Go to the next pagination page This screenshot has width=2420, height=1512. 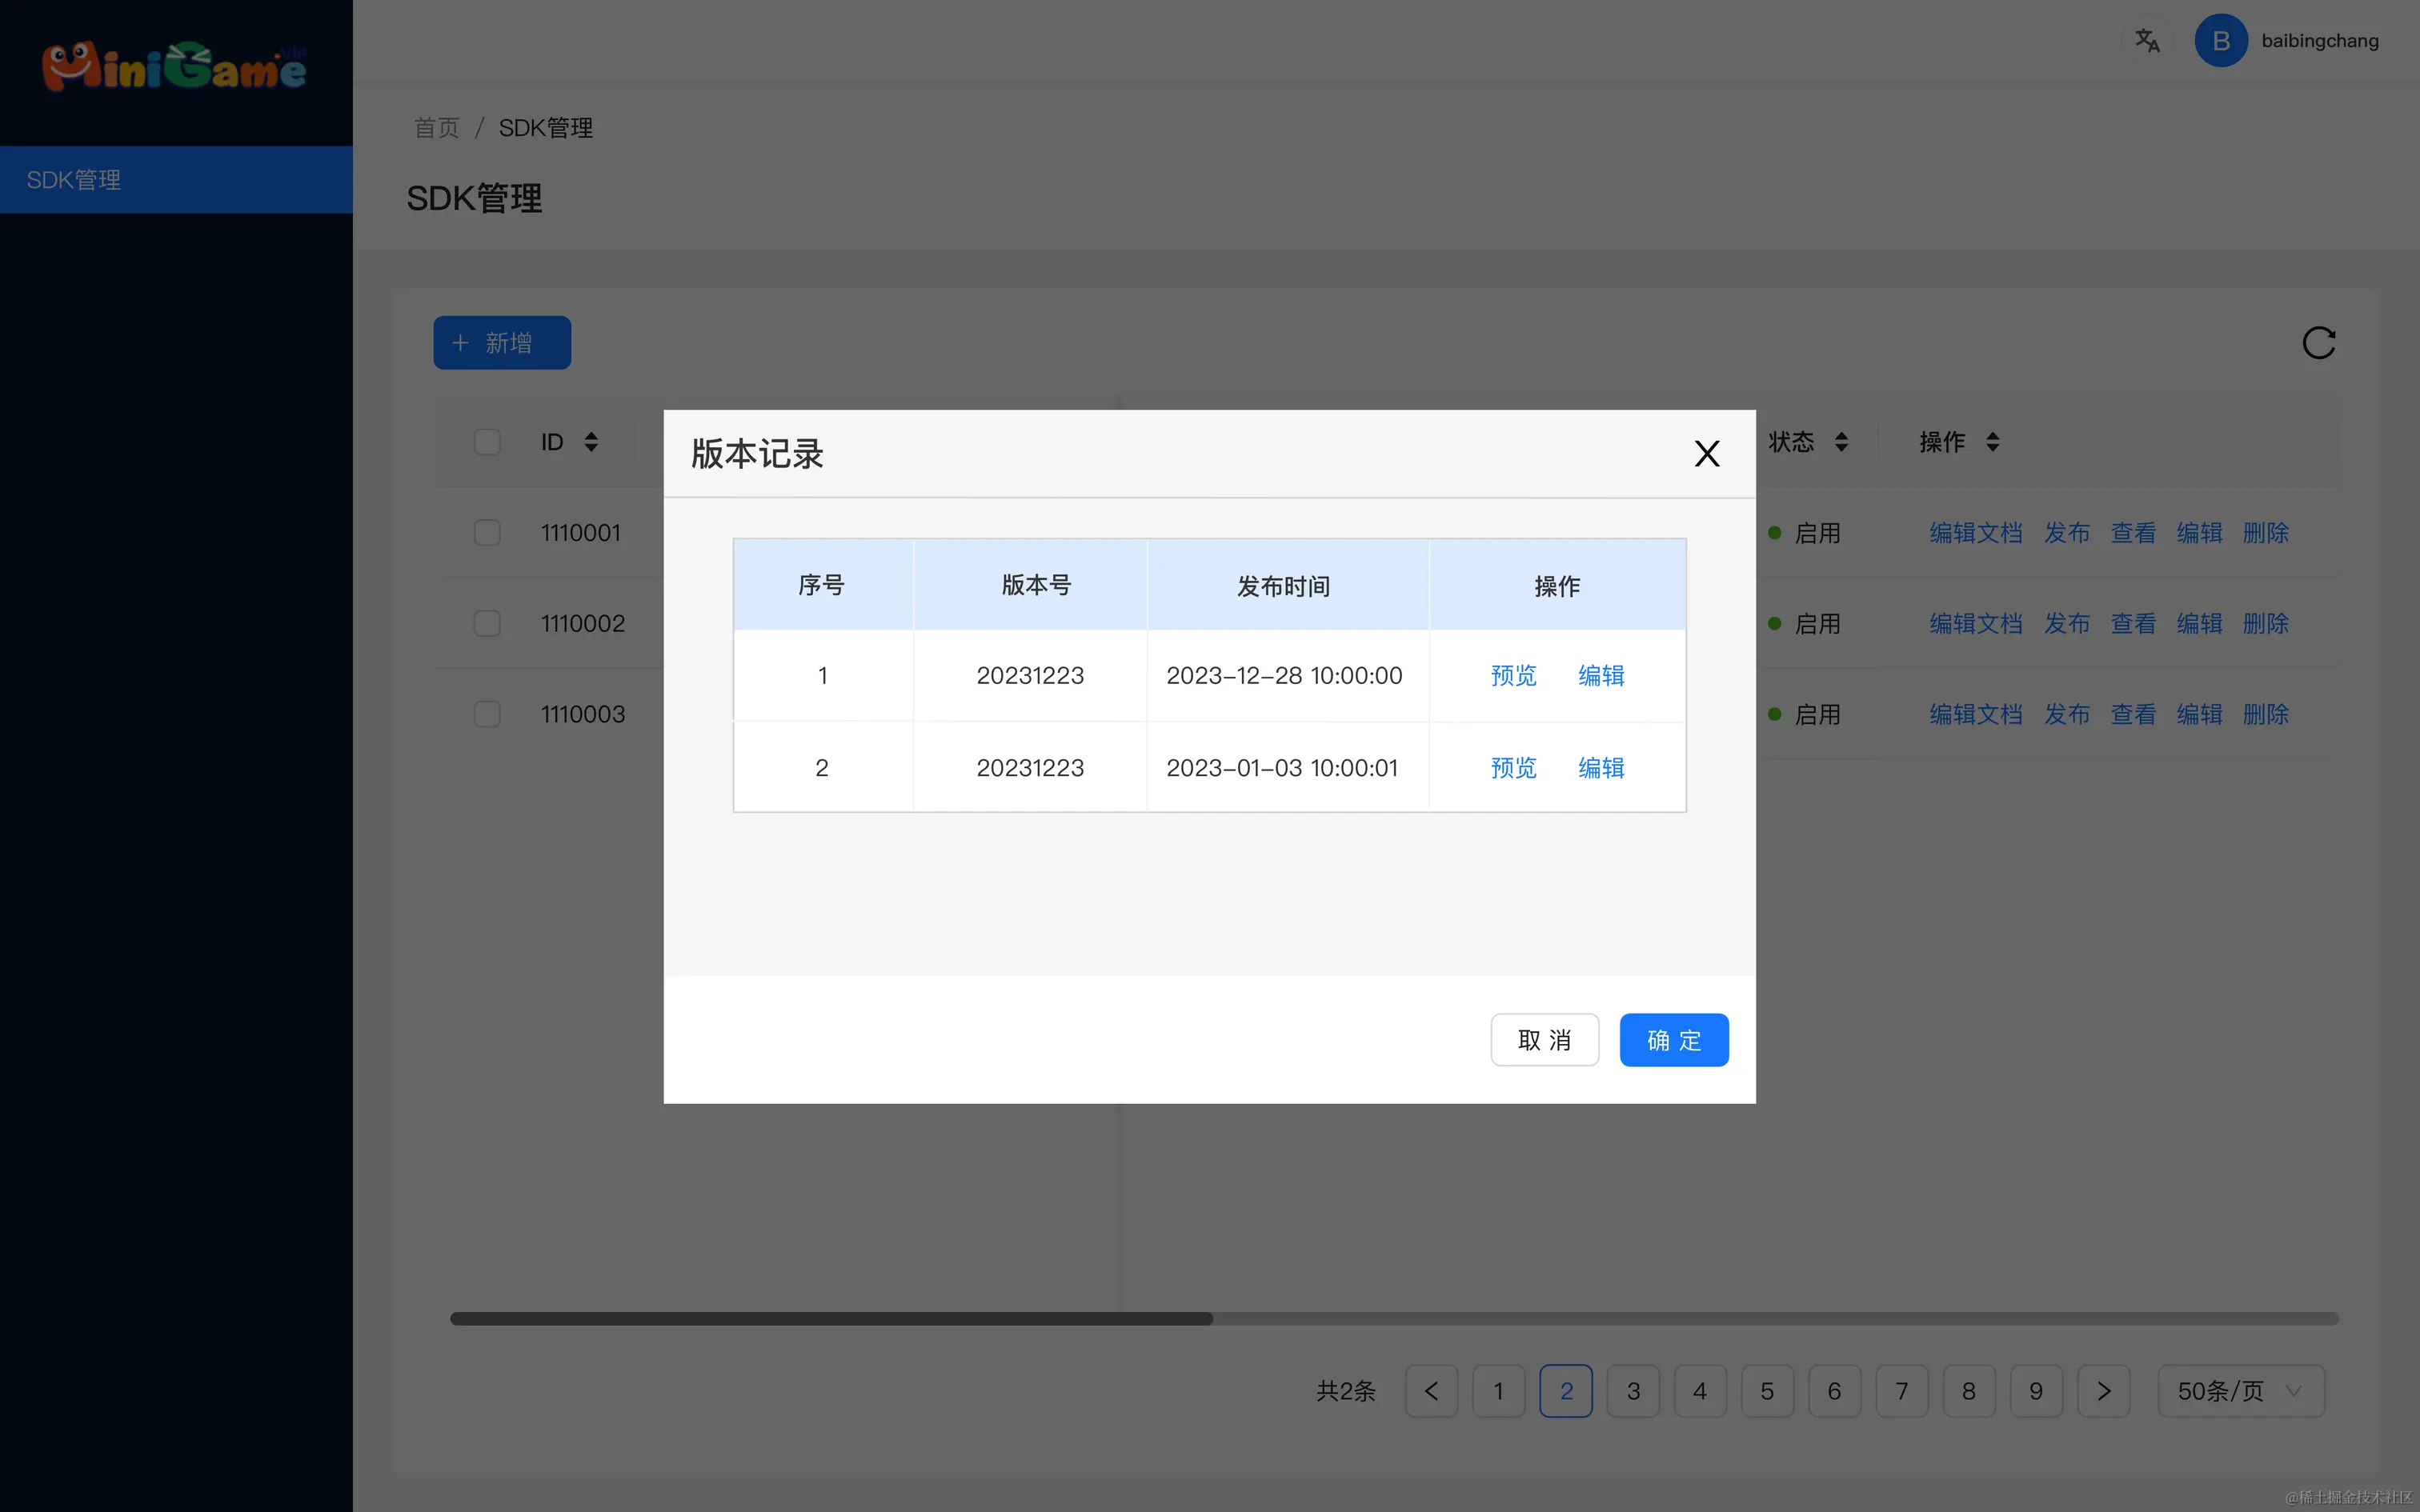coord(2104,1391)
